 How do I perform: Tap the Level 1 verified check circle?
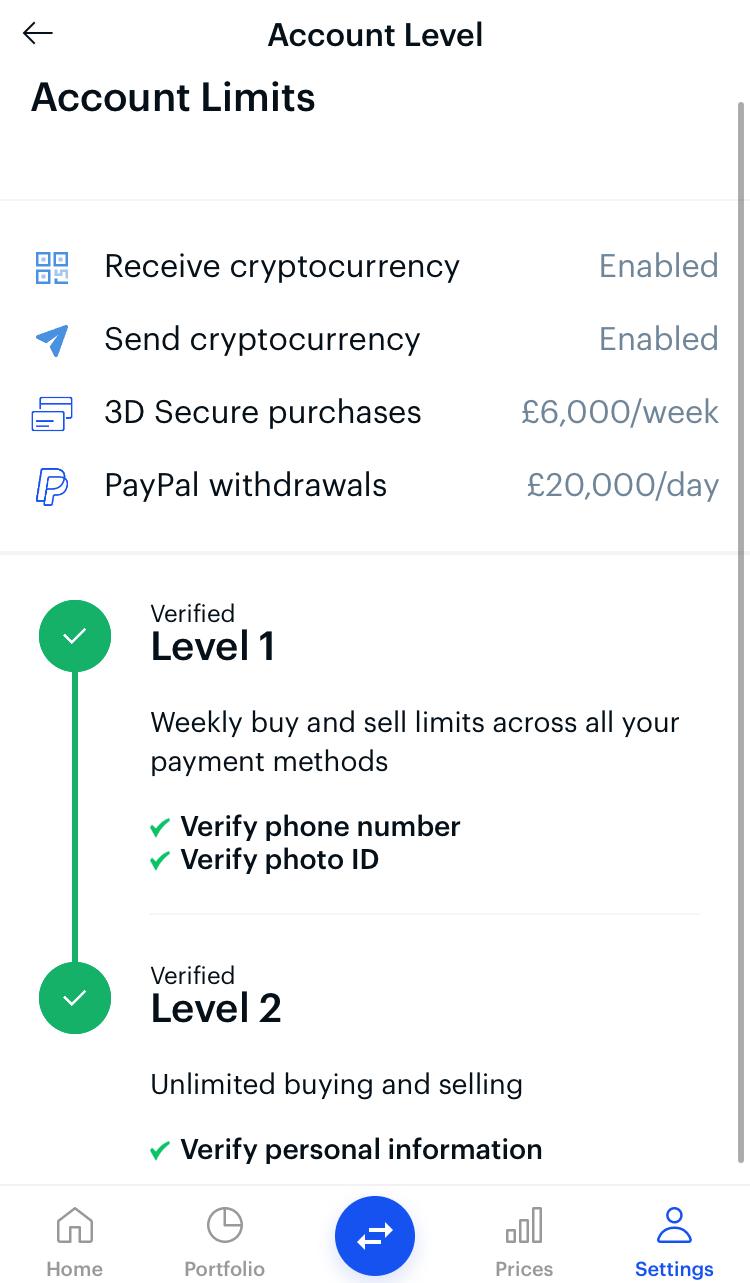tap(74, 636)
